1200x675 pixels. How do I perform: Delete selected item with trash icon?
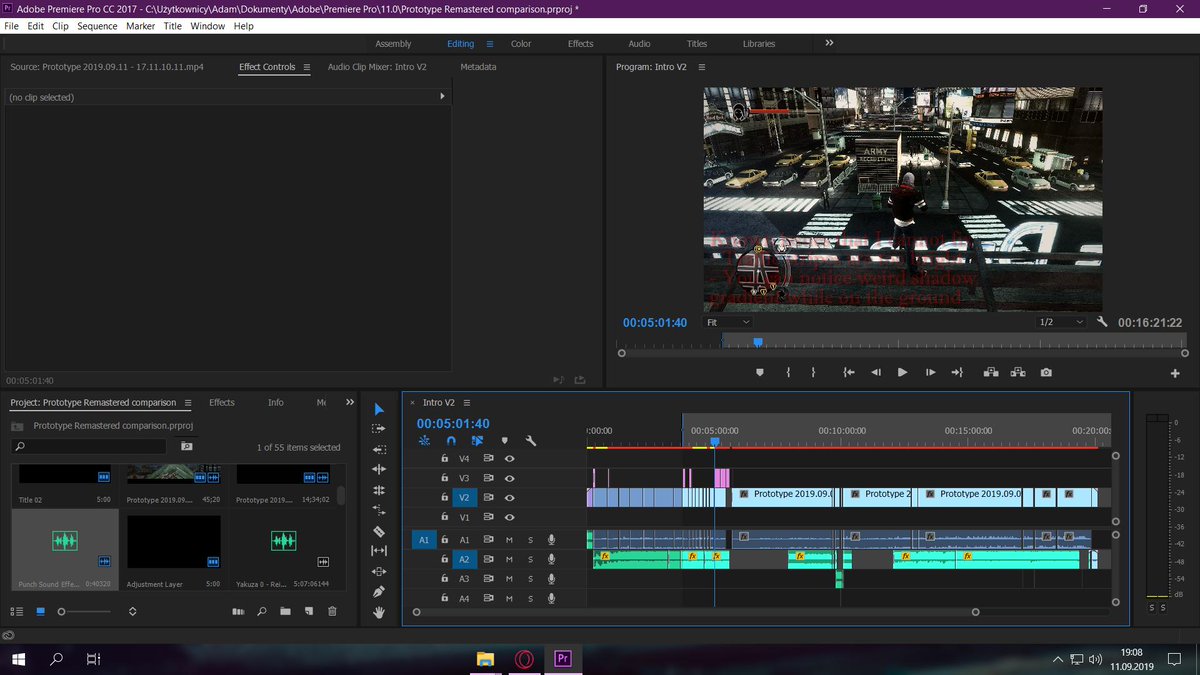pyautogui.click(x=333, y=611)
